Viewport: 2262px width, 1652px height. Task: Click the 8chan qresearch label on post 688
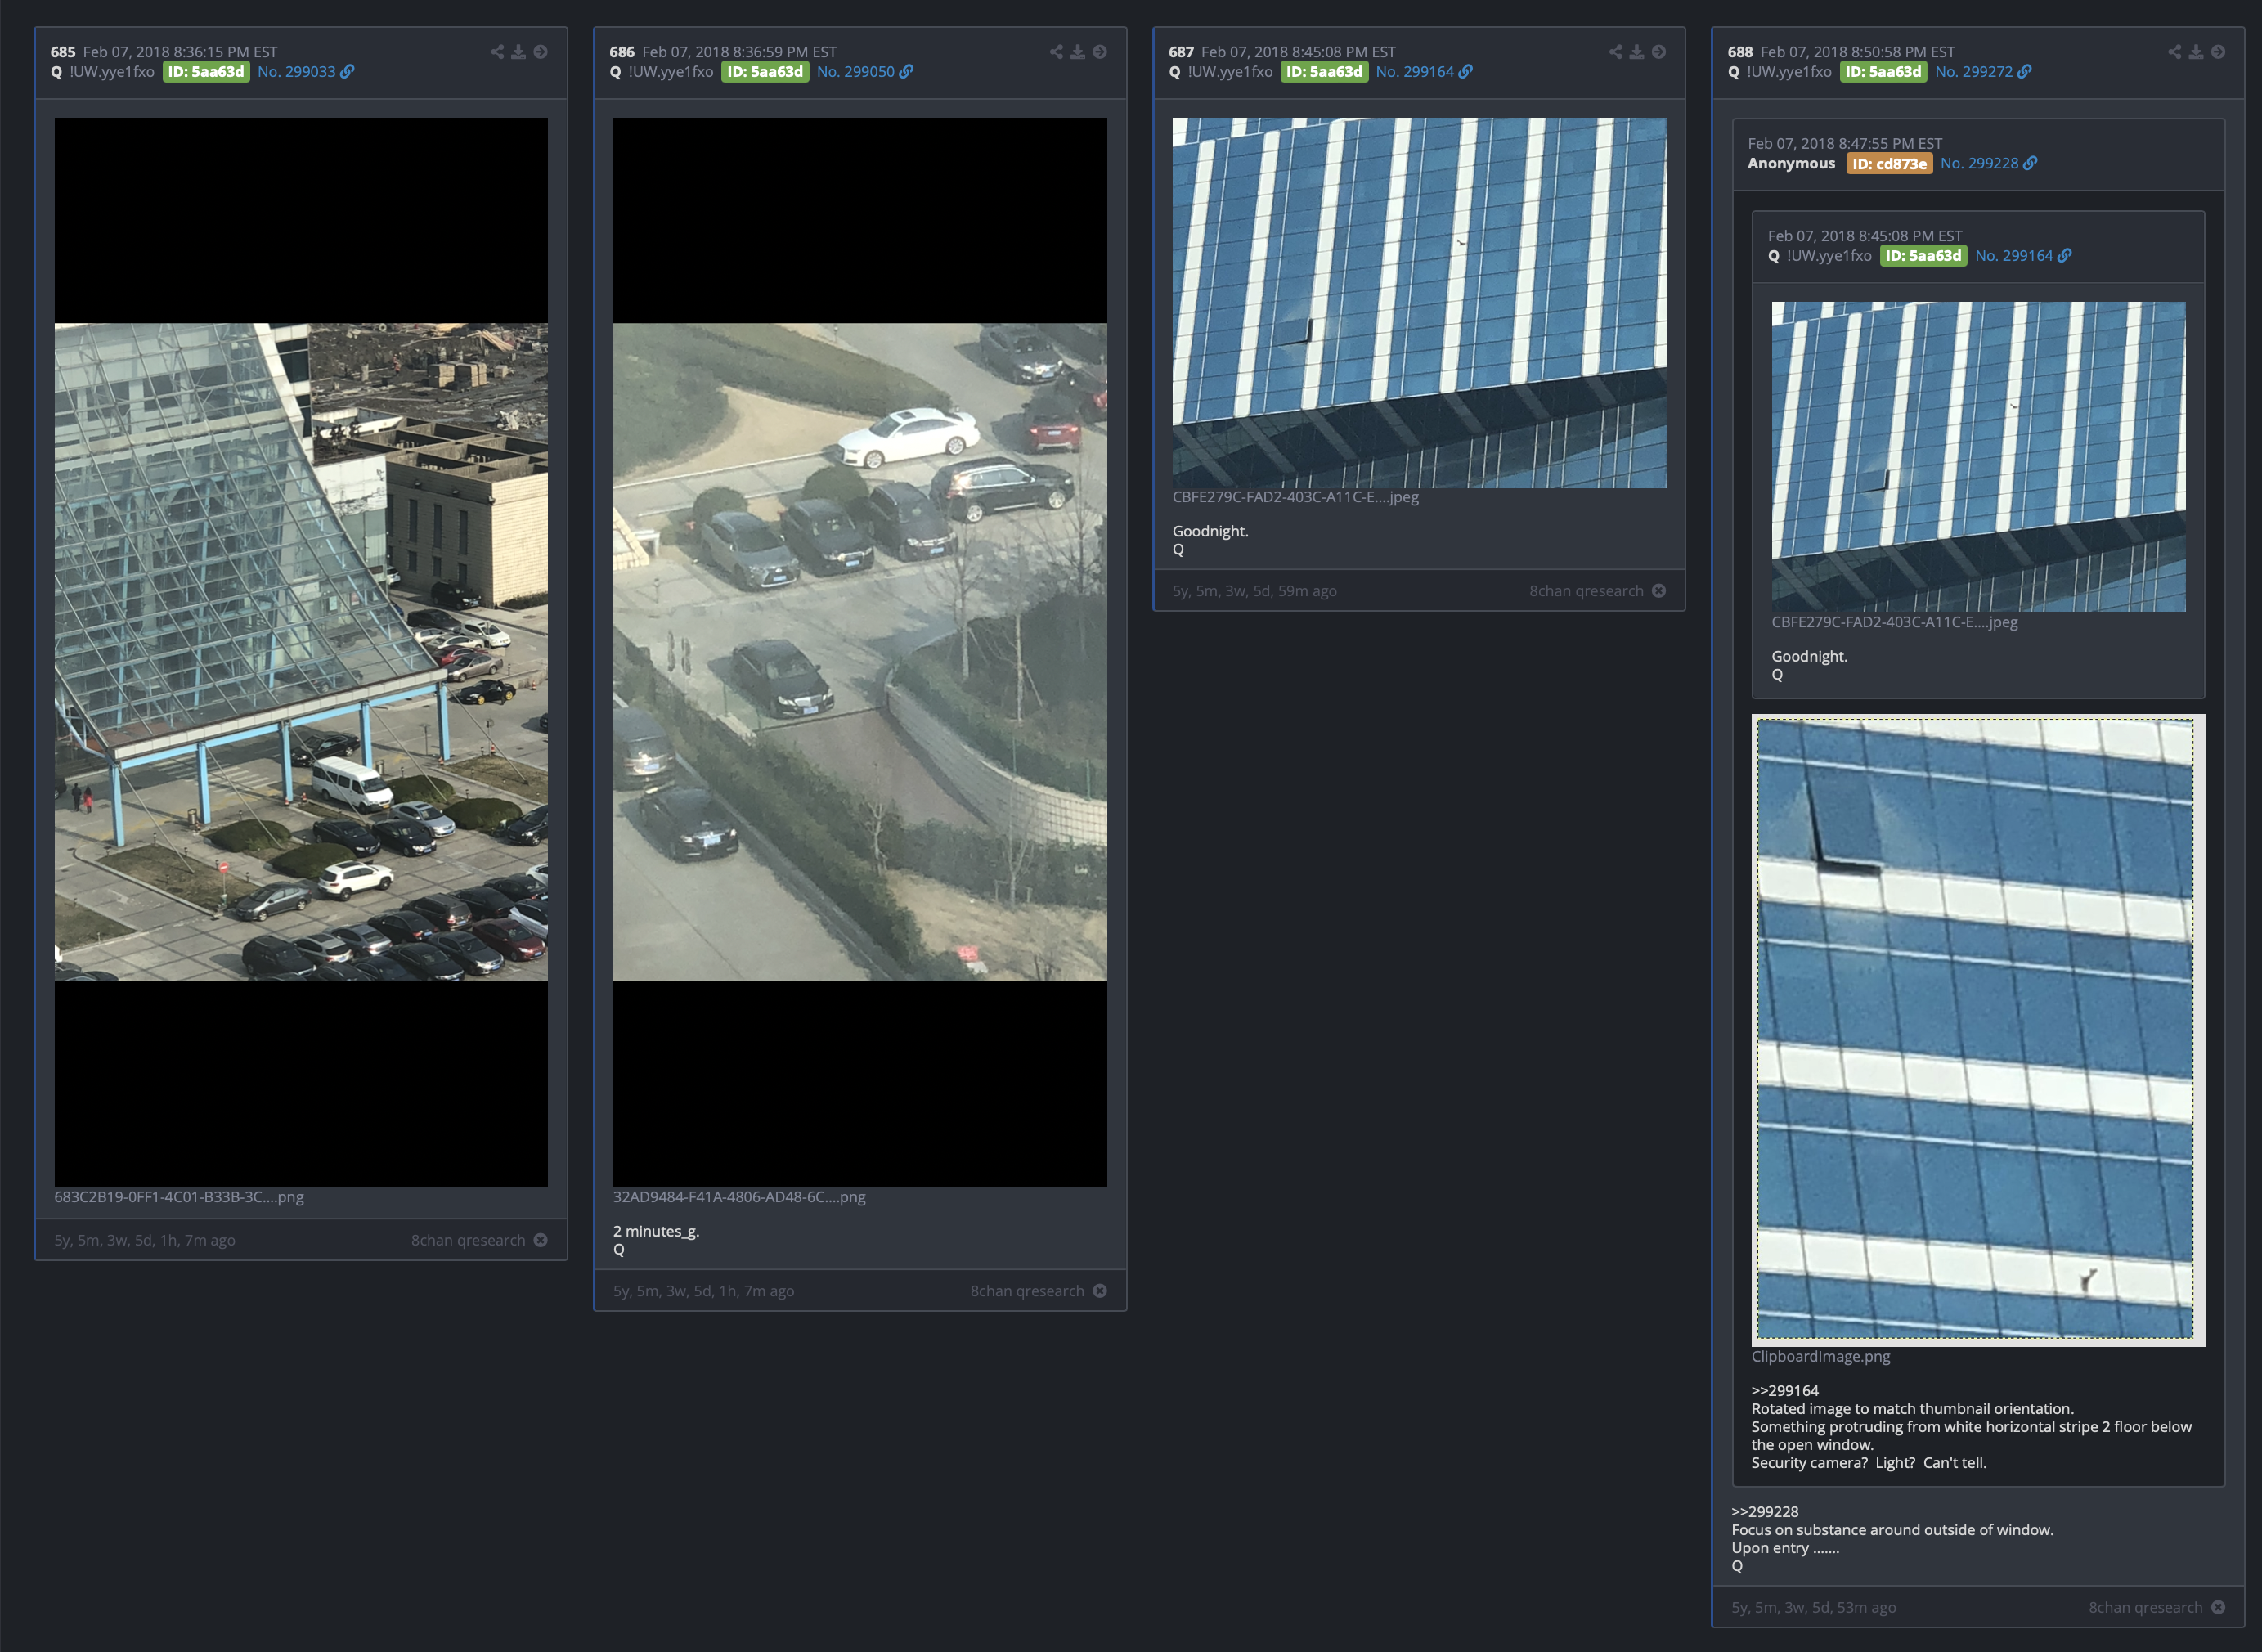pos(2145,1607)
